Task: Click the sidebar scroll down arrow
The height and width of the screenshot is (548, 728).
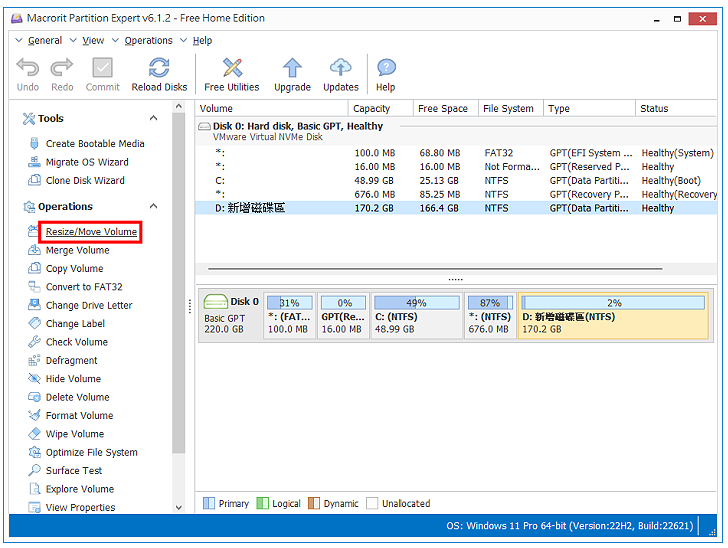Action: click(x=179, y=507)
